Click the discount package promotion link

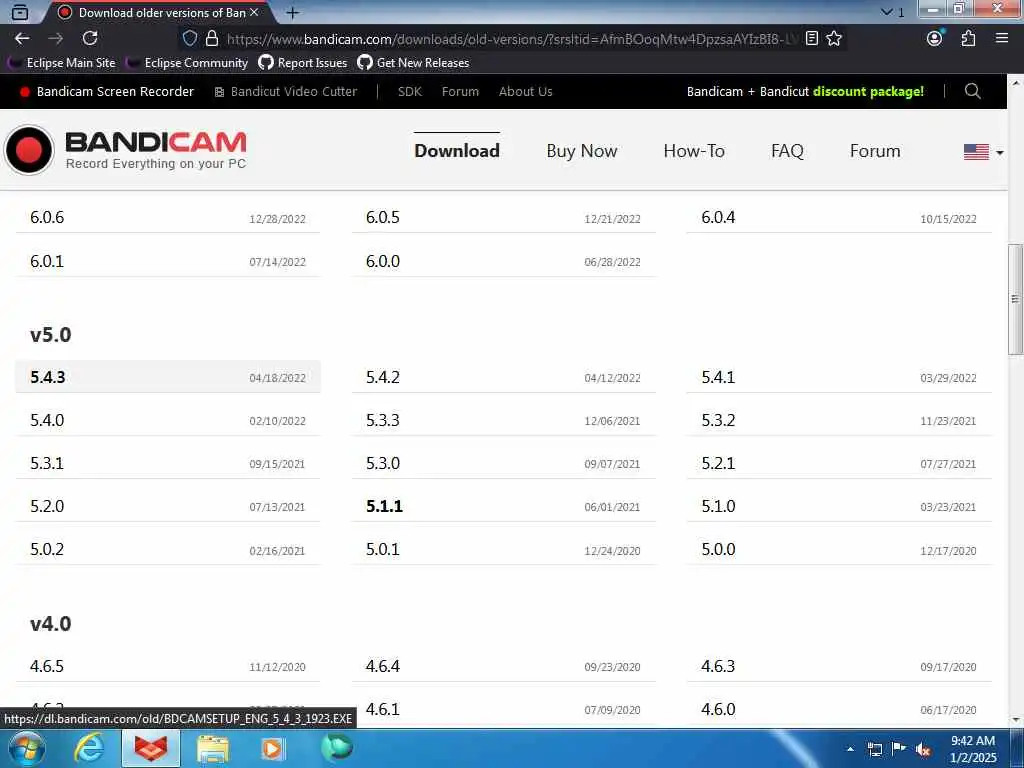(805, 91)
